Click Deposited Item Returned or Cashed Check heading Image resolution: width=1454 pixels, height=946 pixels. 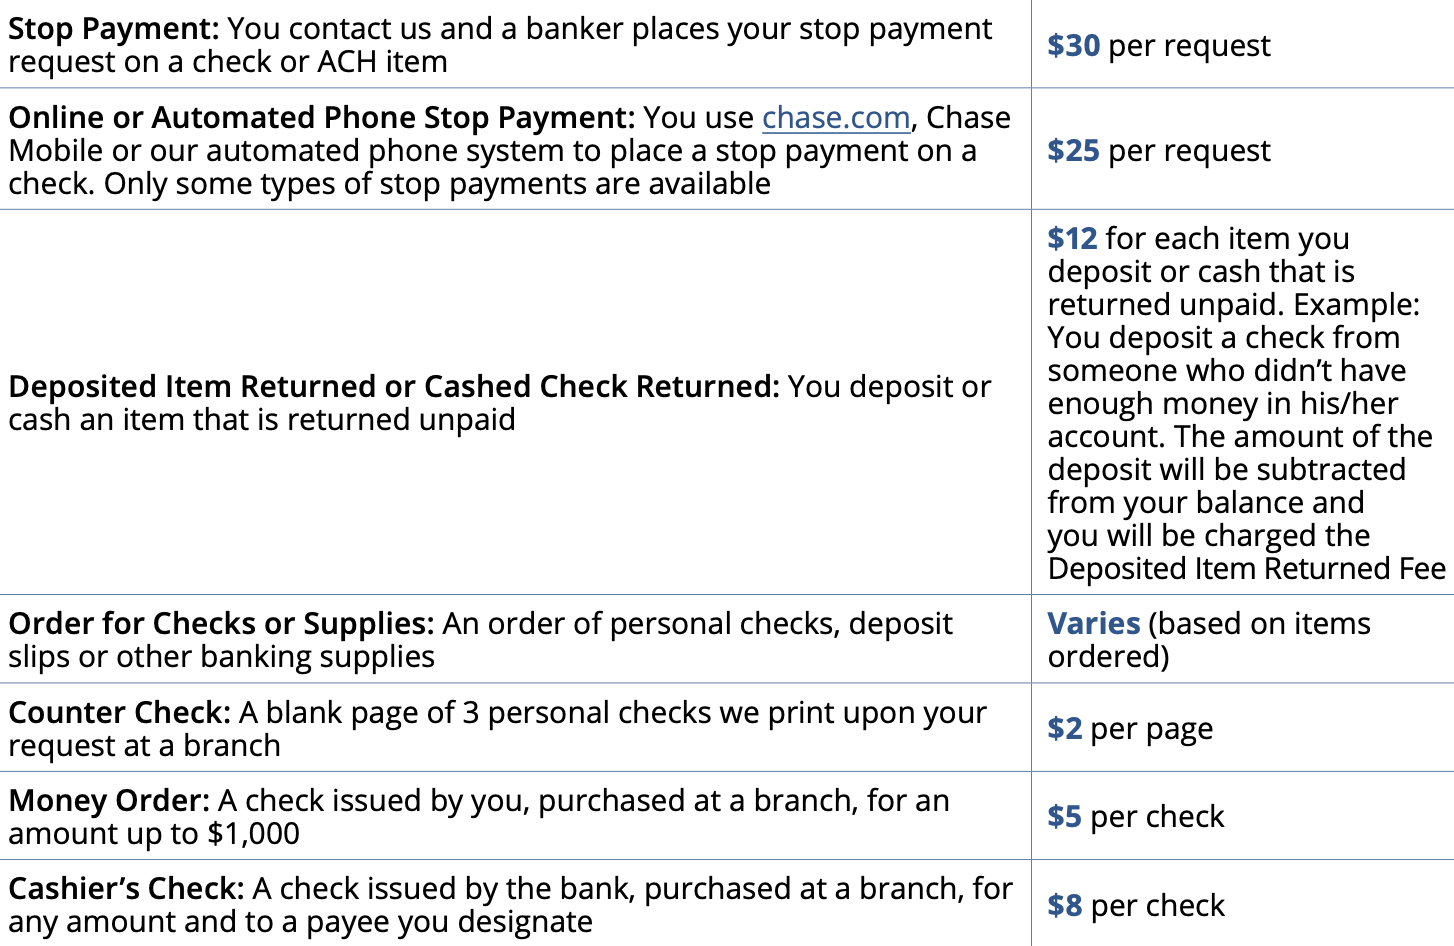[393, 387]
